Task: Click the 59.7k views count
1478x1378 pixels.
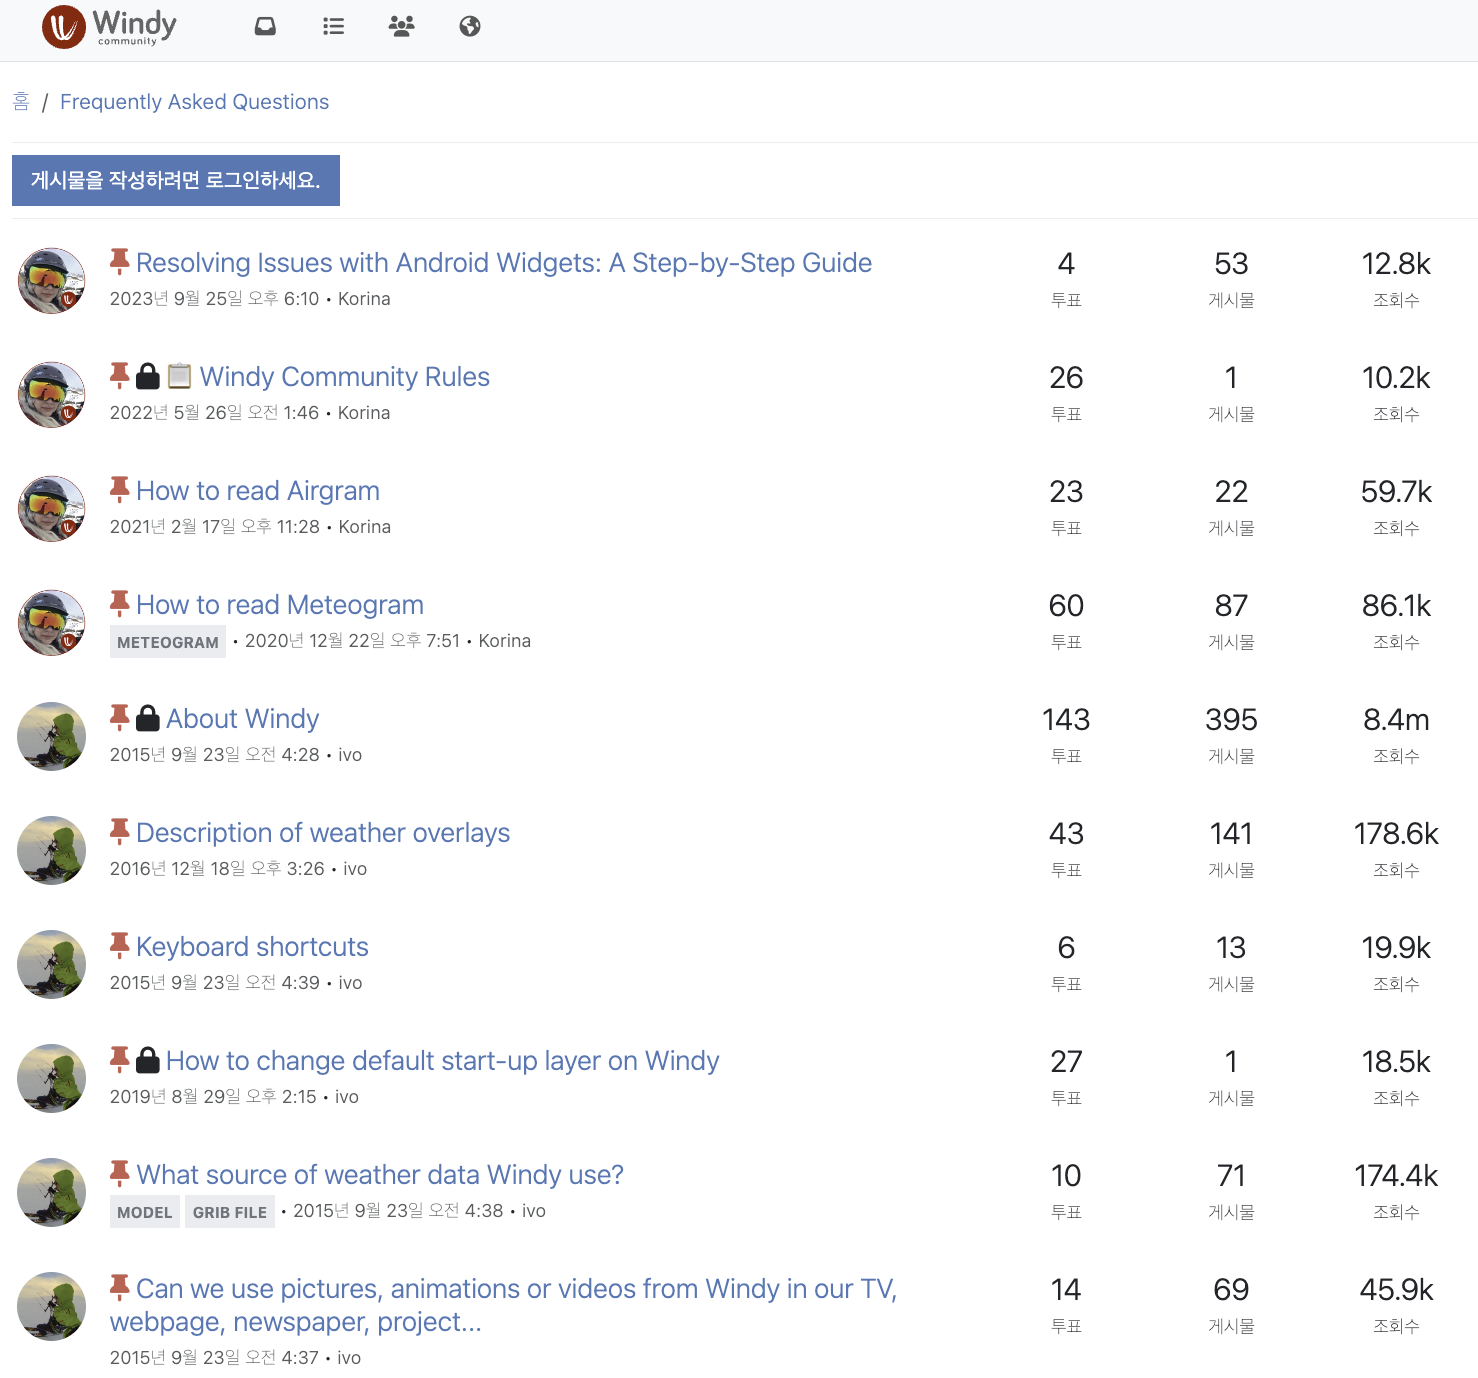Action: coord(1396,492)
